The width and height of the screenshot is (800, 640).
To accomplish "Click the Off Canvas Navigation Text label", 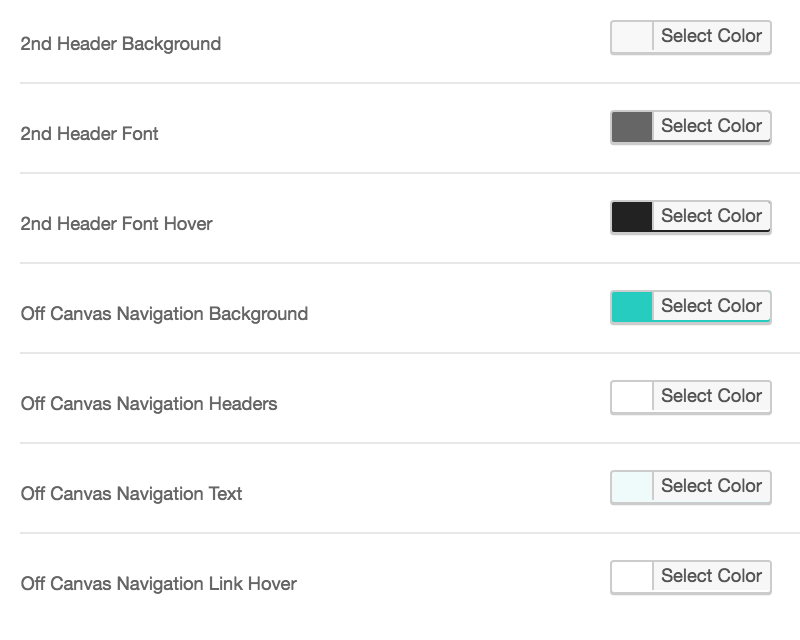I will (131, 494).
